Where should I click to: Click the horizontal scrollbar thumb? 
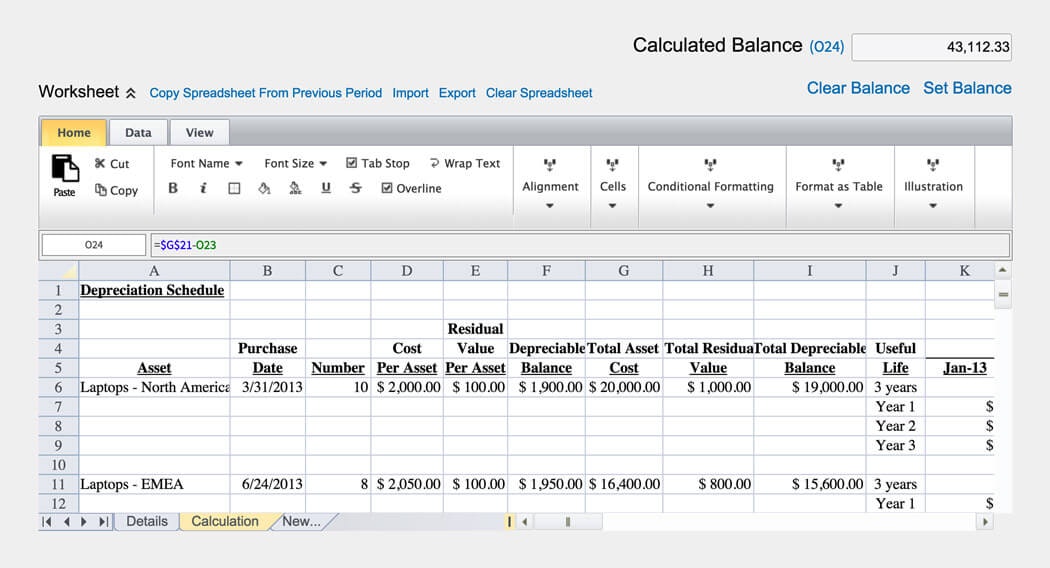[x=568, y=521]
